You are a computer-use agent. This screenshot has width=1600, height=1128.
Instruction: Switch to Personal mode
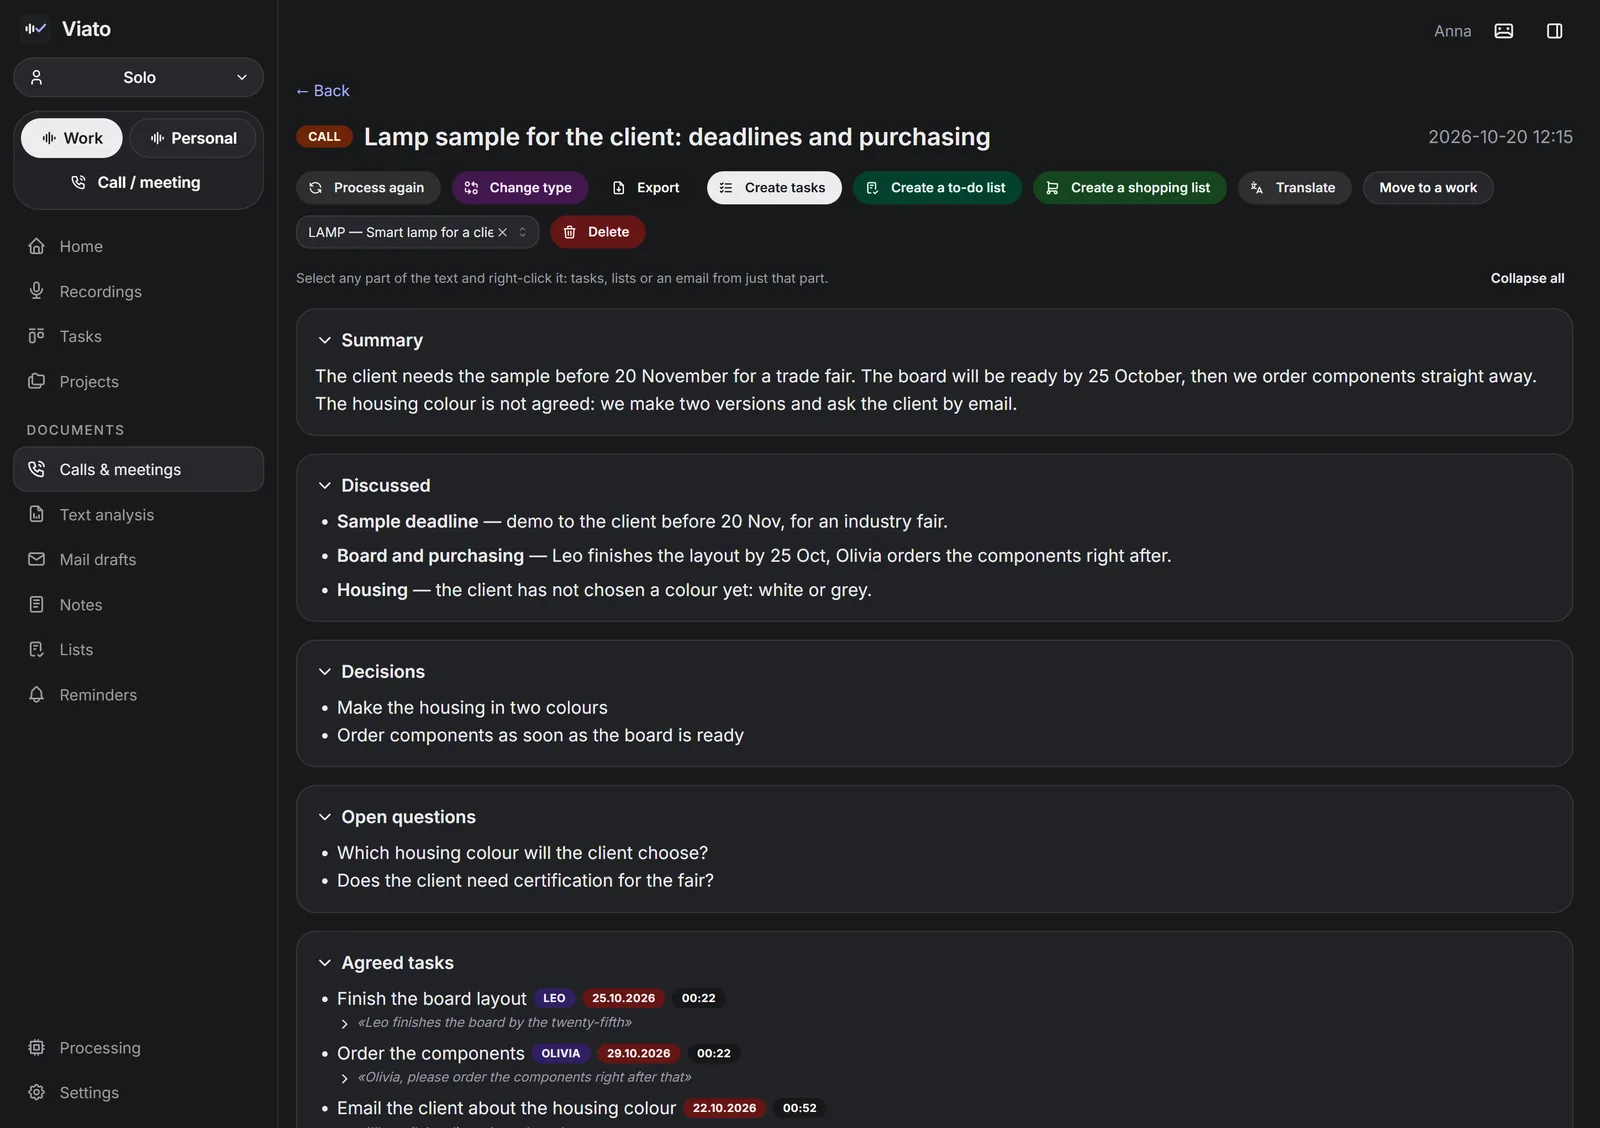[193, 138]
